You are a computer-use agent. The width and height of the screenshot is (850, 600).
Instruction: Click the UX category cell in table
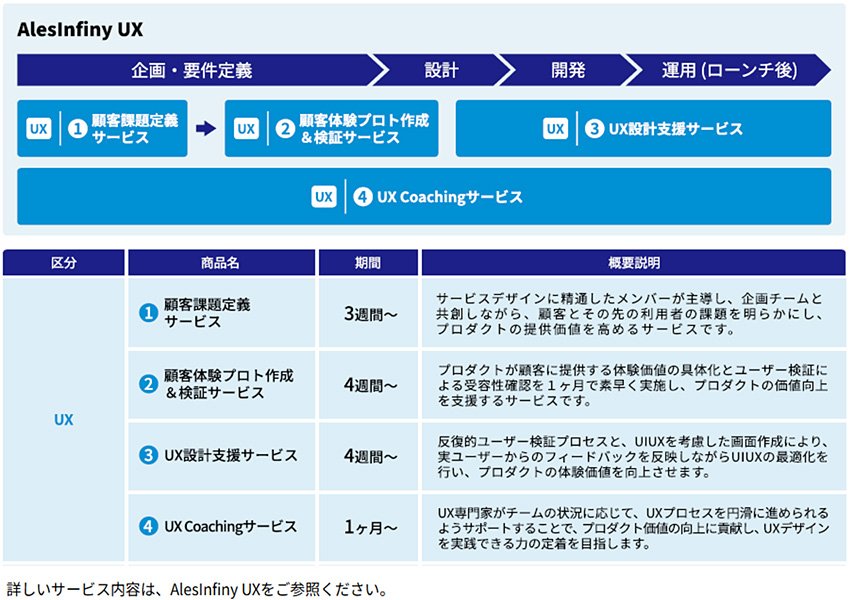(63, 420)
